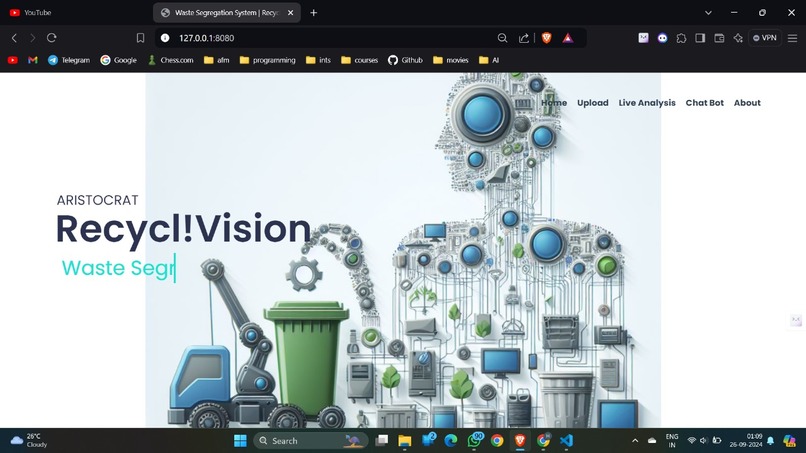Open the Upload nav item

click(x=593, y=103)
